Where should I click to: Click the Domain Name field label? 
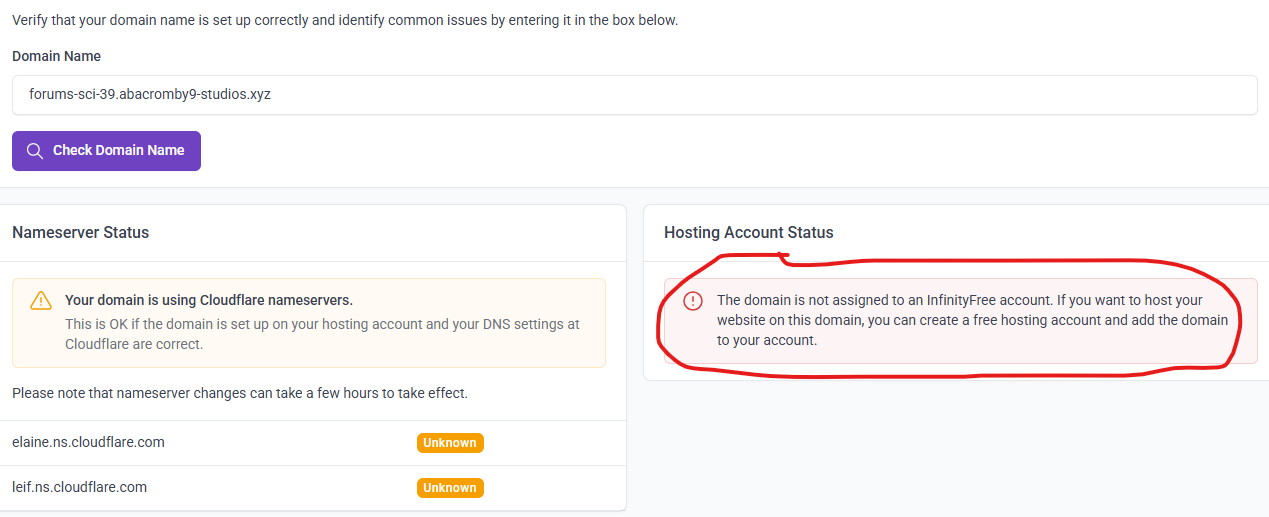point(56,56)
